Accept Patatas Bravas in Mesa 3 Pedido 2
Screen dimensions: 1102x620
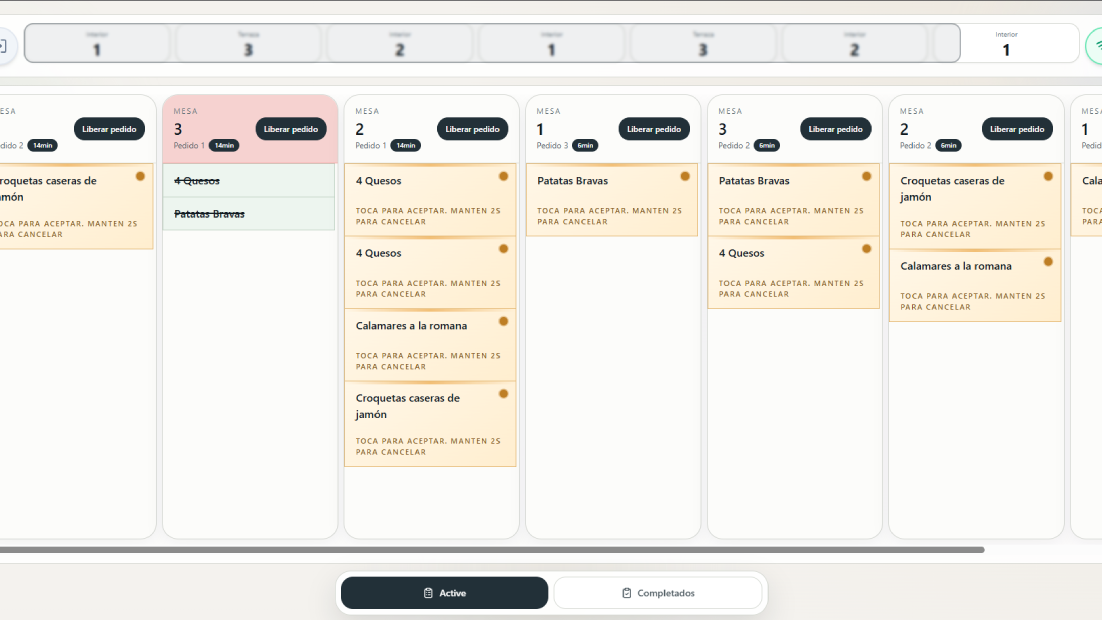pyautogui.click(x=793, y=200)
